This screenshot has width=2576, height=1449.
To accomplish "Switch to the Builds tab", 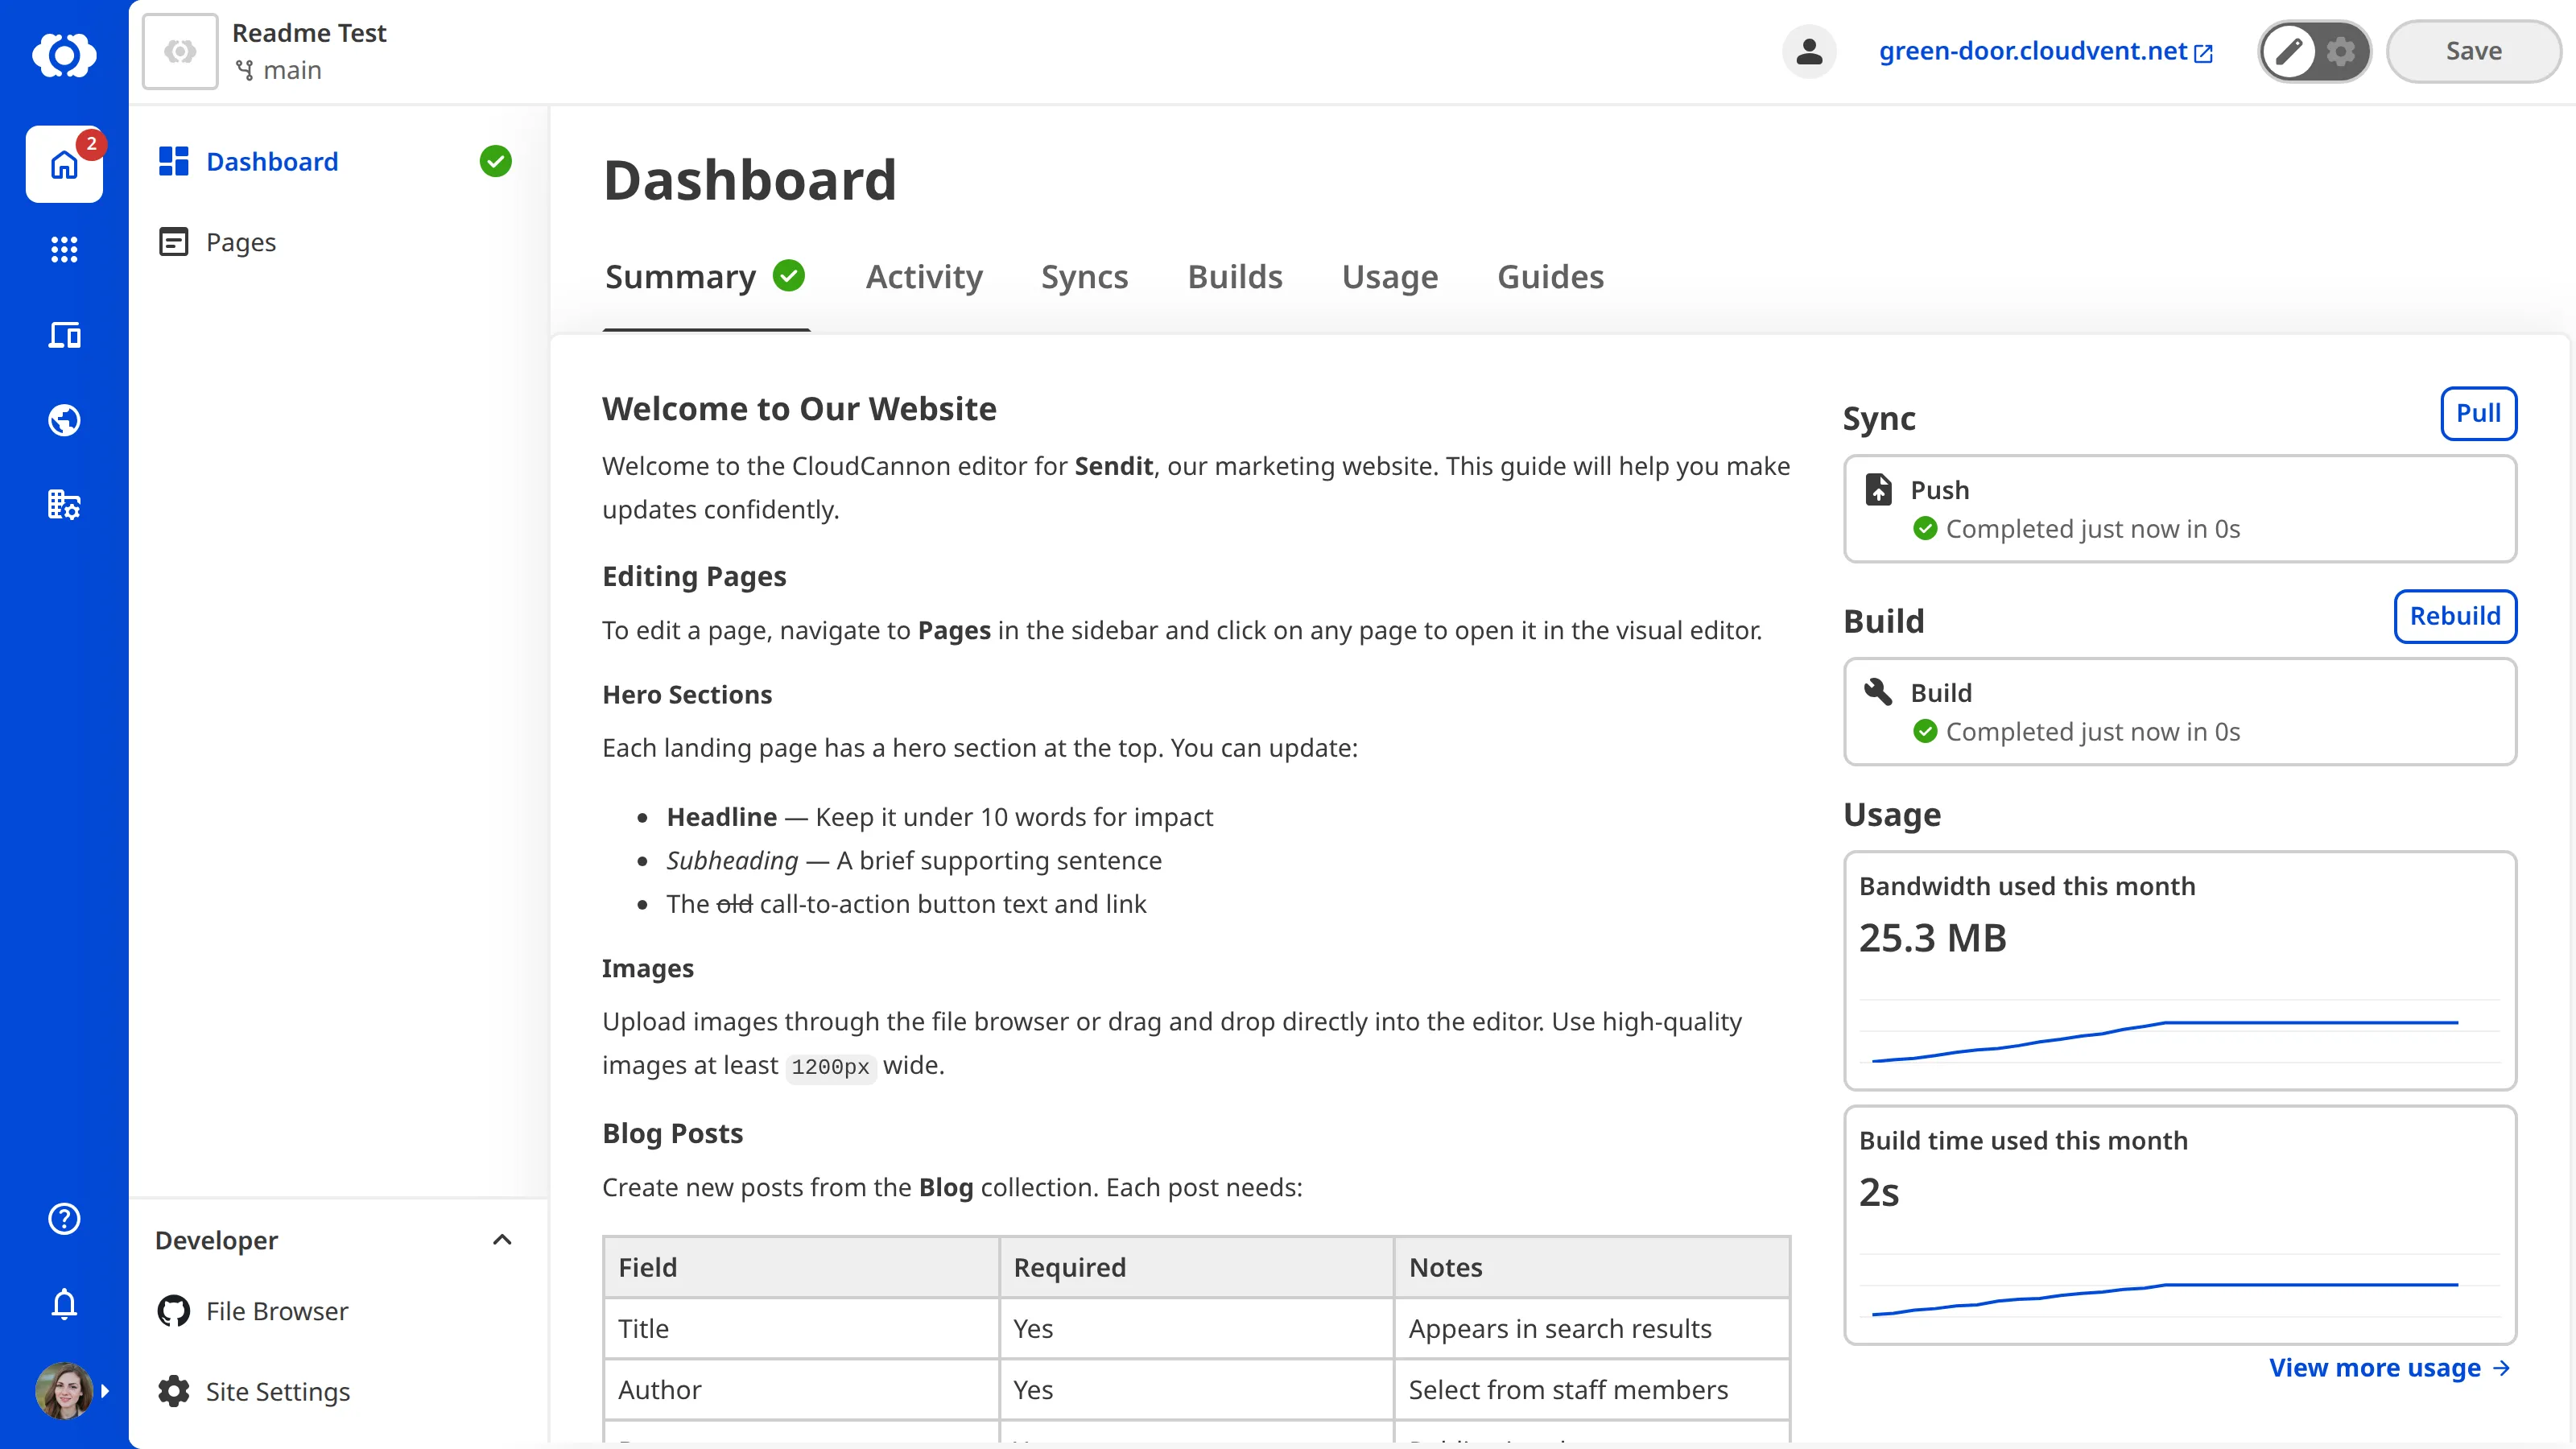I will point(1235,277).
